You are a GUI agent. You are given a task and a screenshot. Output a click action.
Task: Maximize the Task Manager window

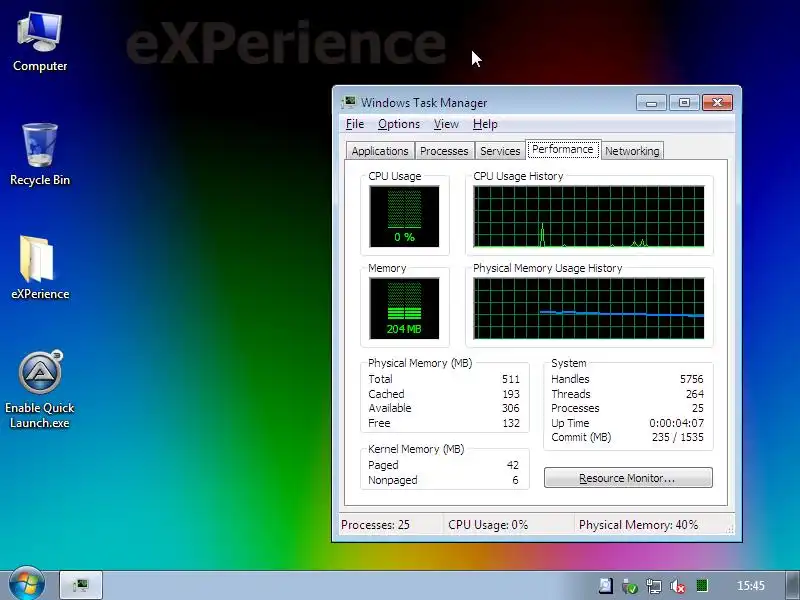click(684, 103)
